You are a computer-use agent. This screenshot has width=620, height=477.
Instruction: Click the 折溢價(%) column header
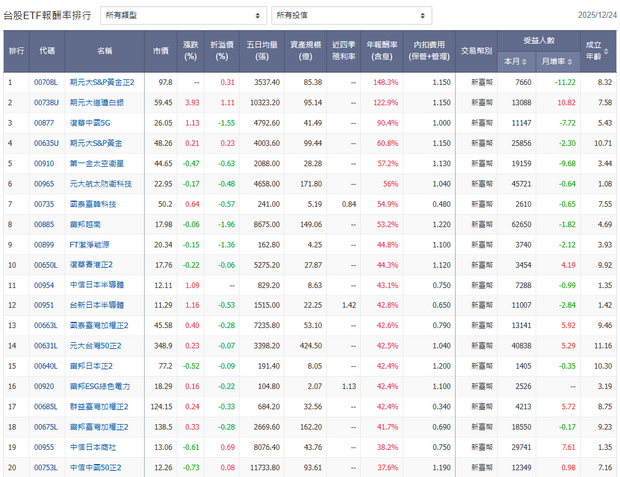227,50
